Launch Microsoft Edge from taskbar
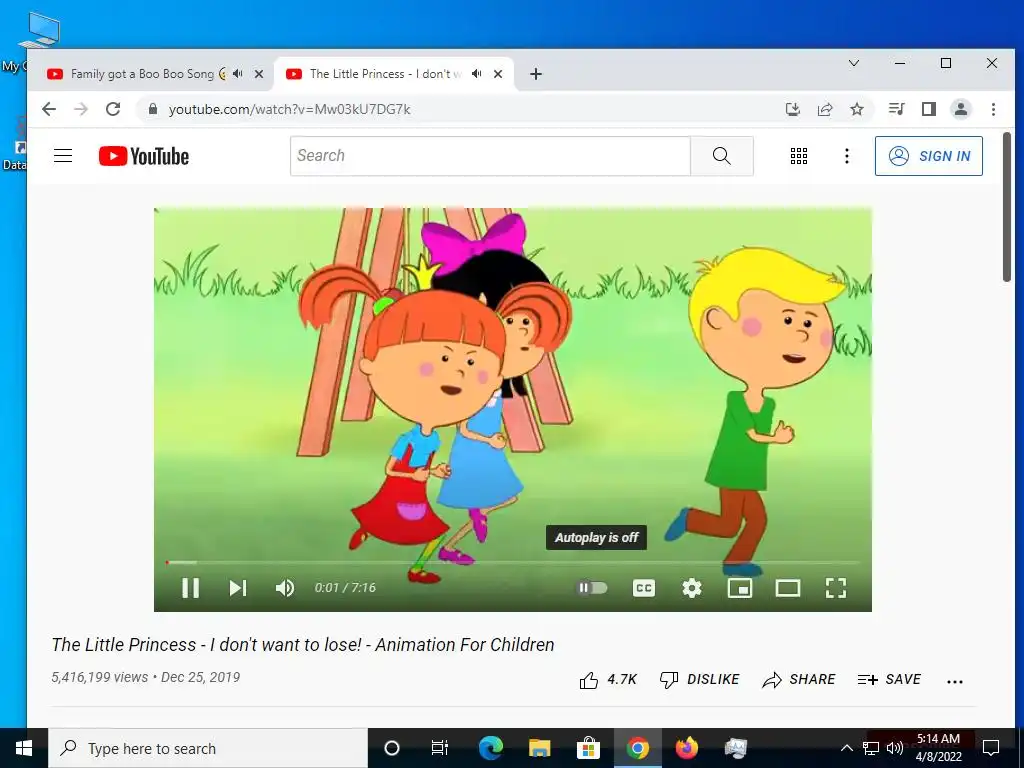Image resolution: width=1024 pixels, height=768 pixels. pyautogui.click(x=490, y=748)
